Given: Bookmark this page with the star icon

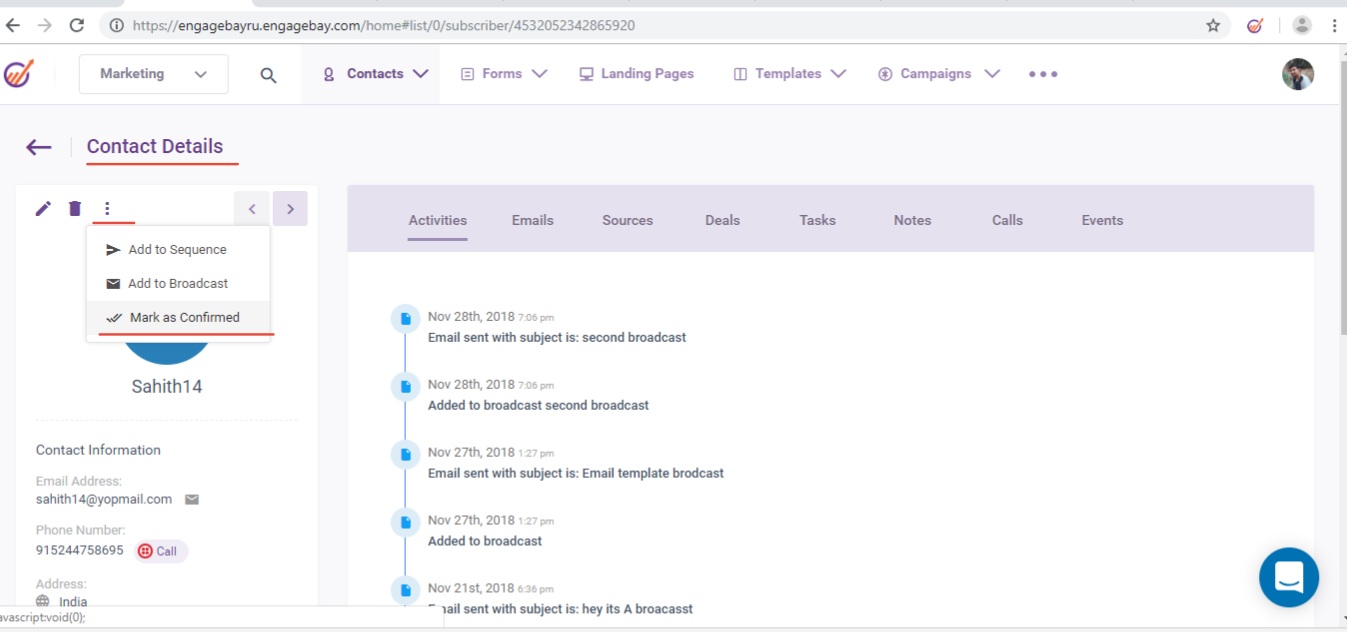Looking at the screenshot, I should [x=1213, y=26].
